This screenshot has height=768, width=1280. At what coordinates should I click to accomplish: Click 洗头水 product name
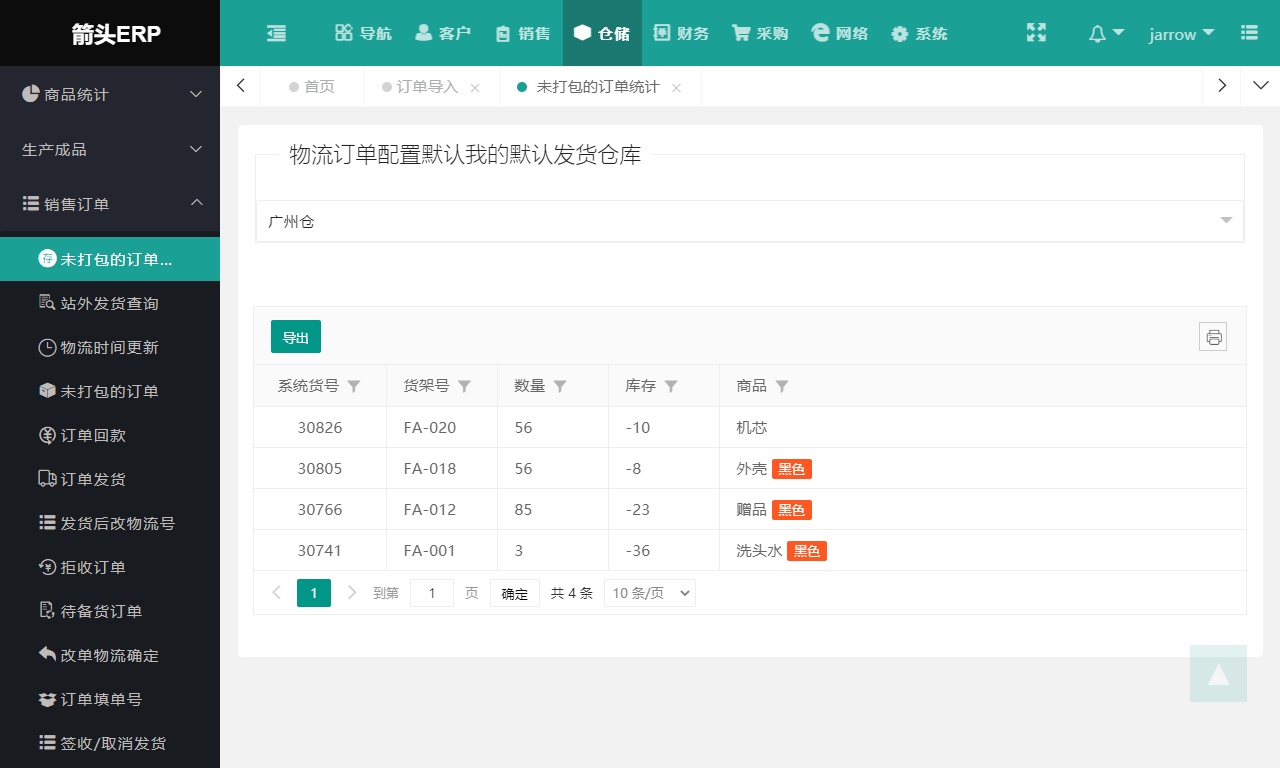759,551
